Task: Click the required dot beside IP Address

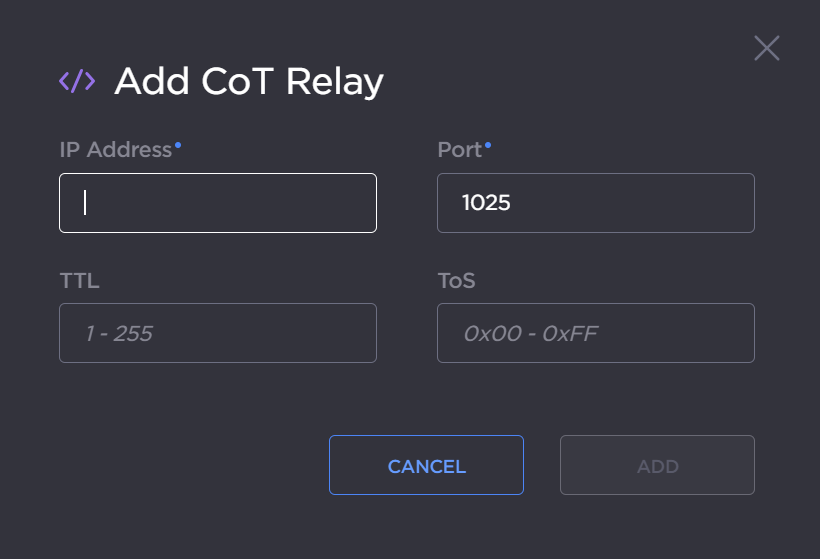Action: coord(178,145)
